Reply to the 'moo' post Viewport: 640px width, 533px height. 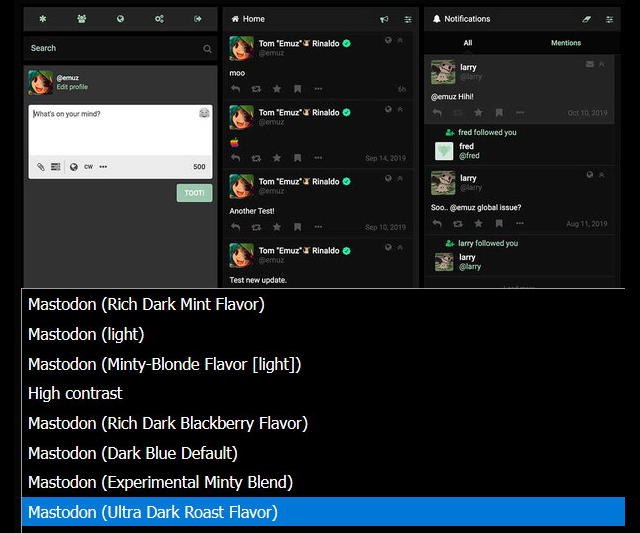click(x=236, y=89)
